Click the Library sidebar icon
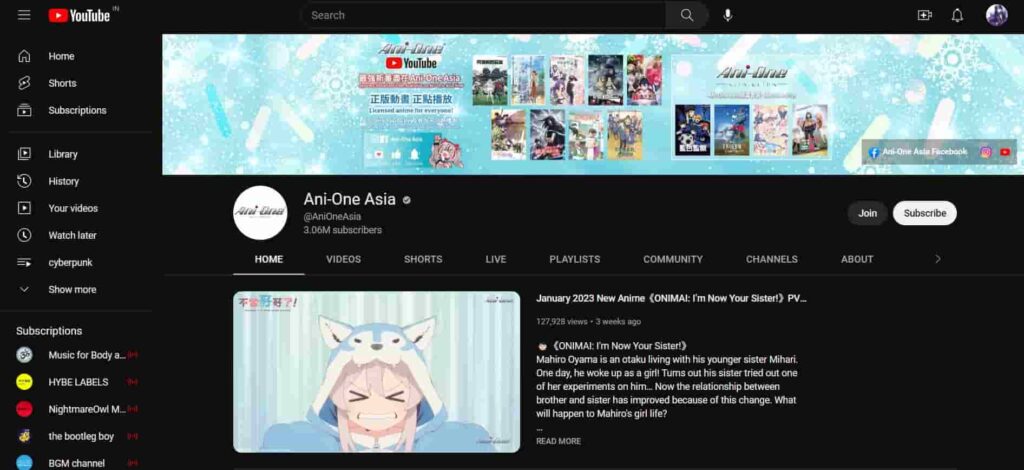This screenshot has height=470, width=1024. click(24, 154)
